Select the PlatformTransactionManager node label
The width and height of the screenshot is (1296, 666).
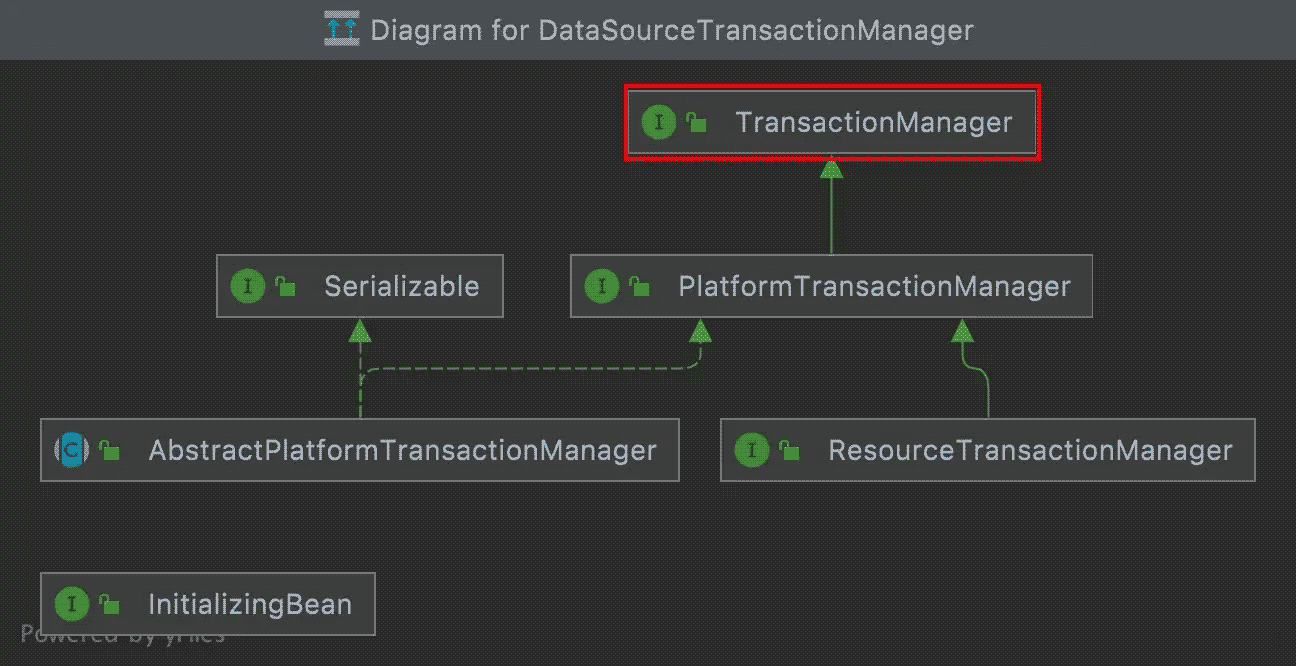point(874,287)
